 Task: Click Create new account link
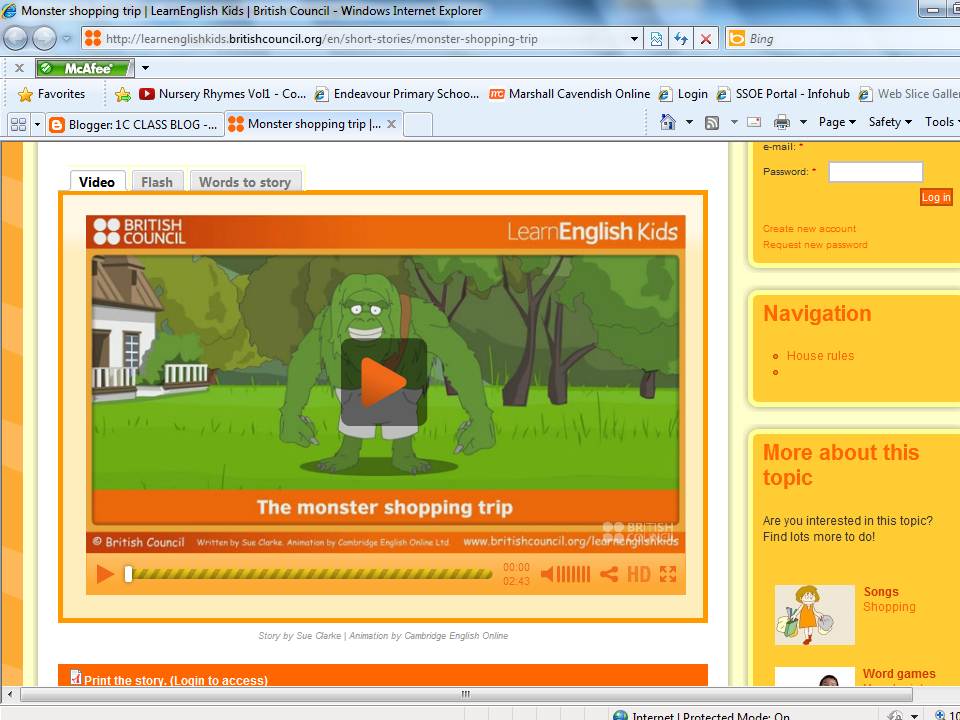[809, 228]
